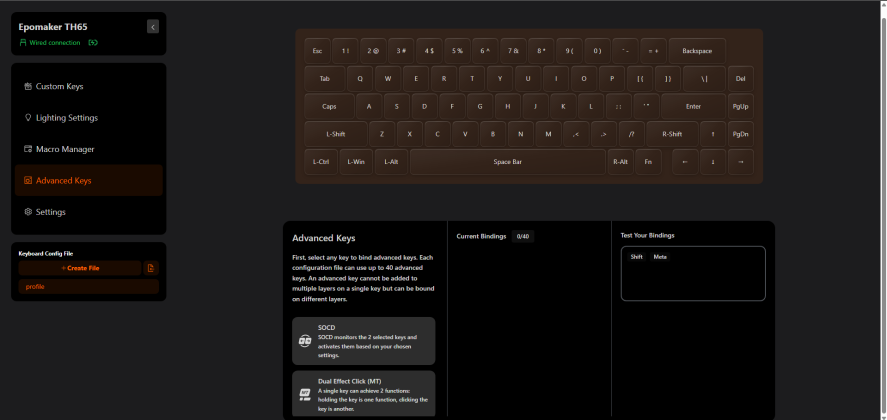The height and width of the screenshot is (420, 887).
Task: Click the green battery charging icon
Action: pos(93,42)
